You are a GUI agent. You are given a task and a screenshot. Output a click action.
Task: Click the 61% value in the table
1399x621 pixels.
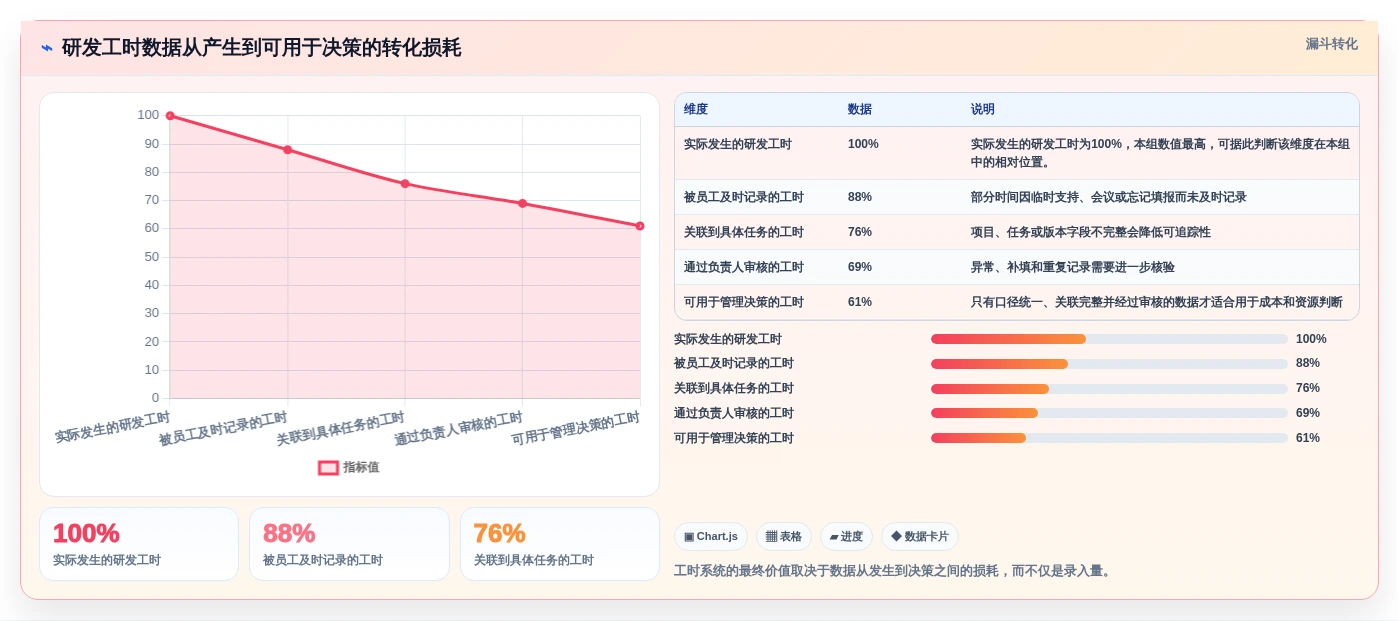tap(860, 302)
